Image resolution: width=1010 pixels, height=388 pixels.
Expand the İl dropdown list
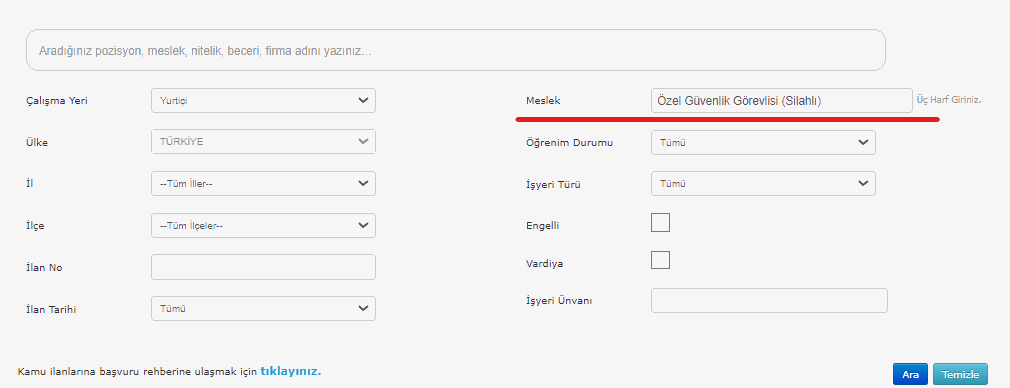coord(263,184)
